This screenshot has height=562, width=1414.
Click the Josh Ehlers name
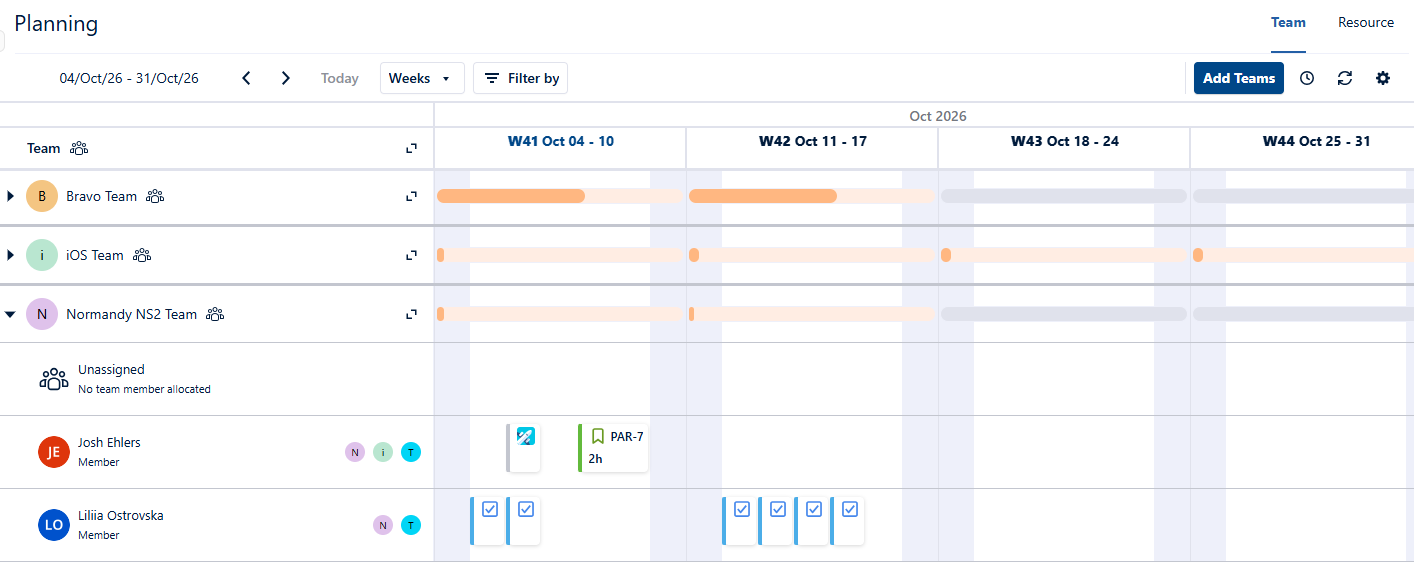coord(109,443)
